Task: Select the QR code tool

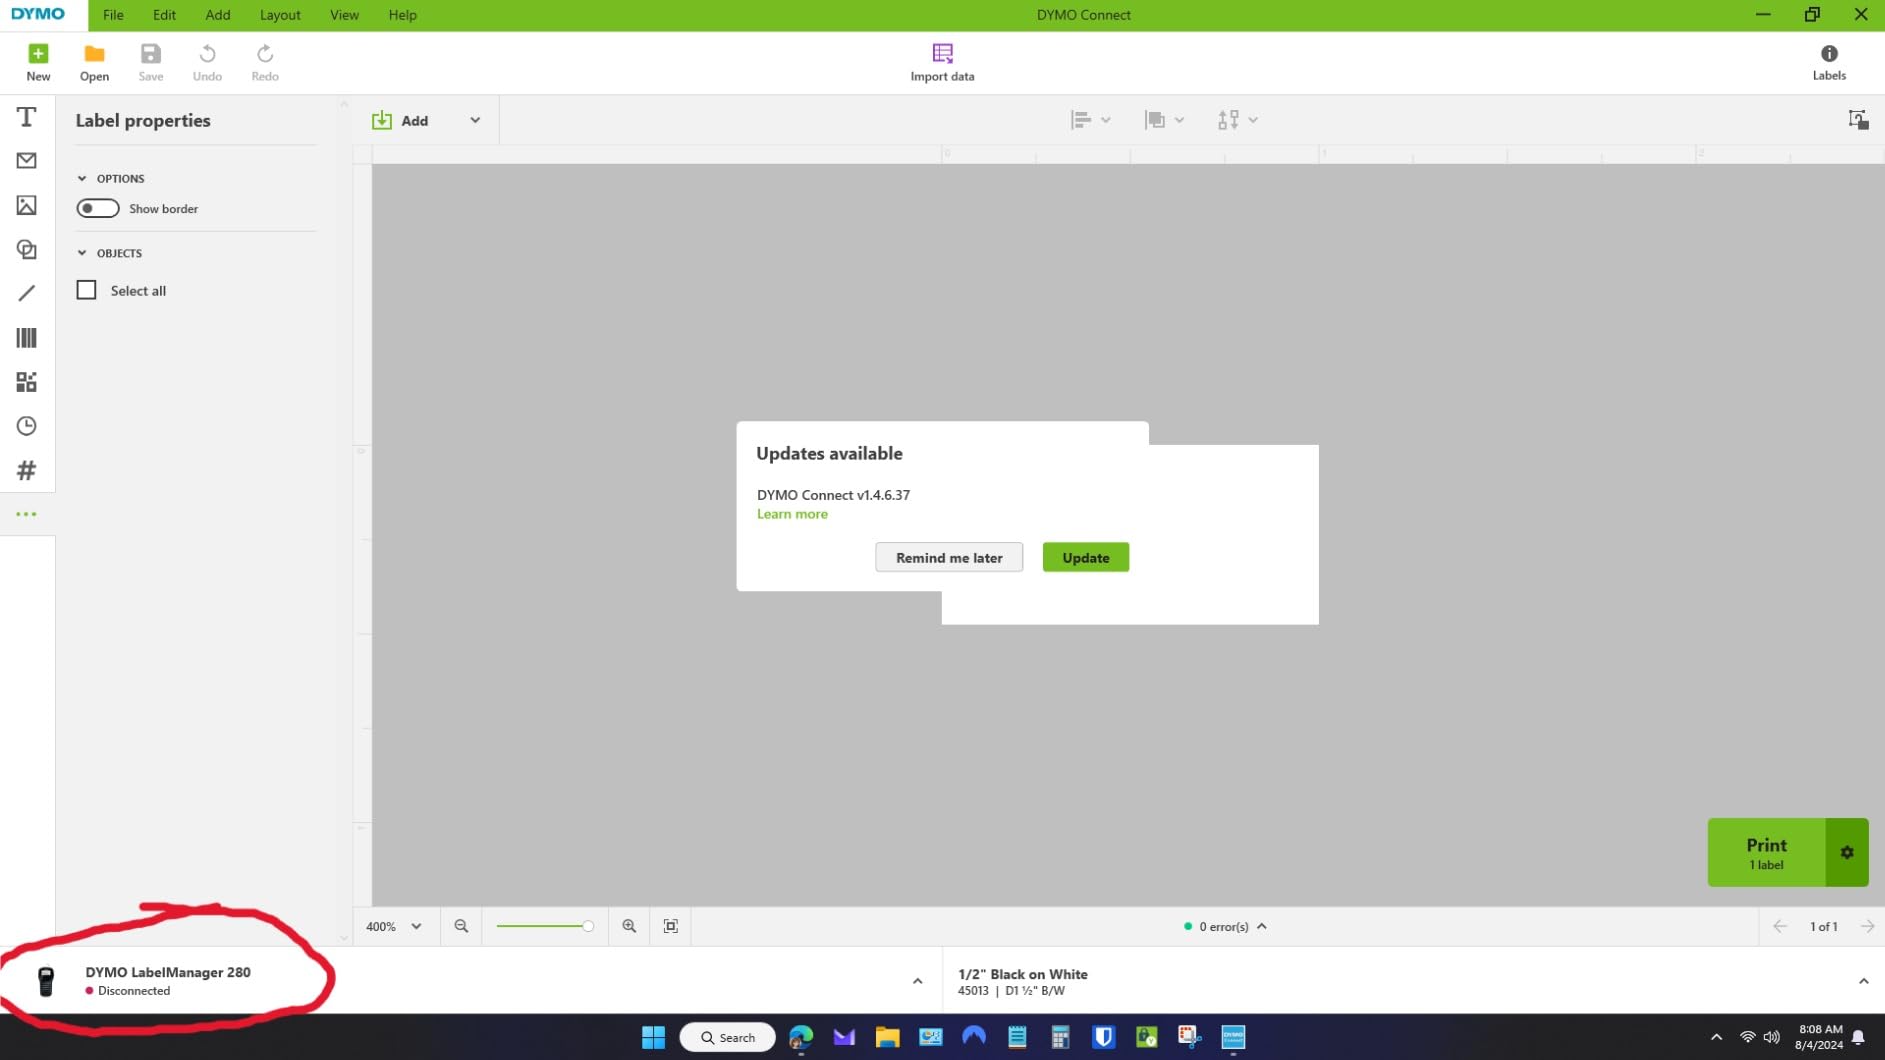Action: pos(27,382)
